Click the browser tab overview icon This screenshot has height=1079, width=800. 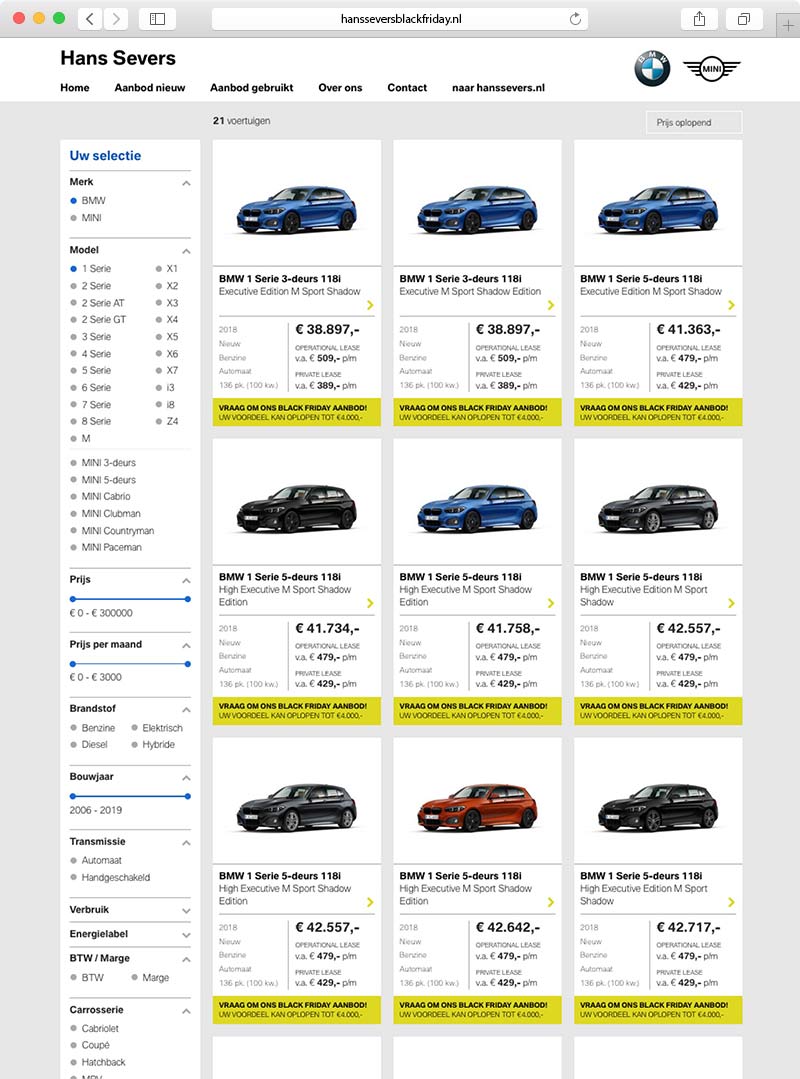coord(742,19)
